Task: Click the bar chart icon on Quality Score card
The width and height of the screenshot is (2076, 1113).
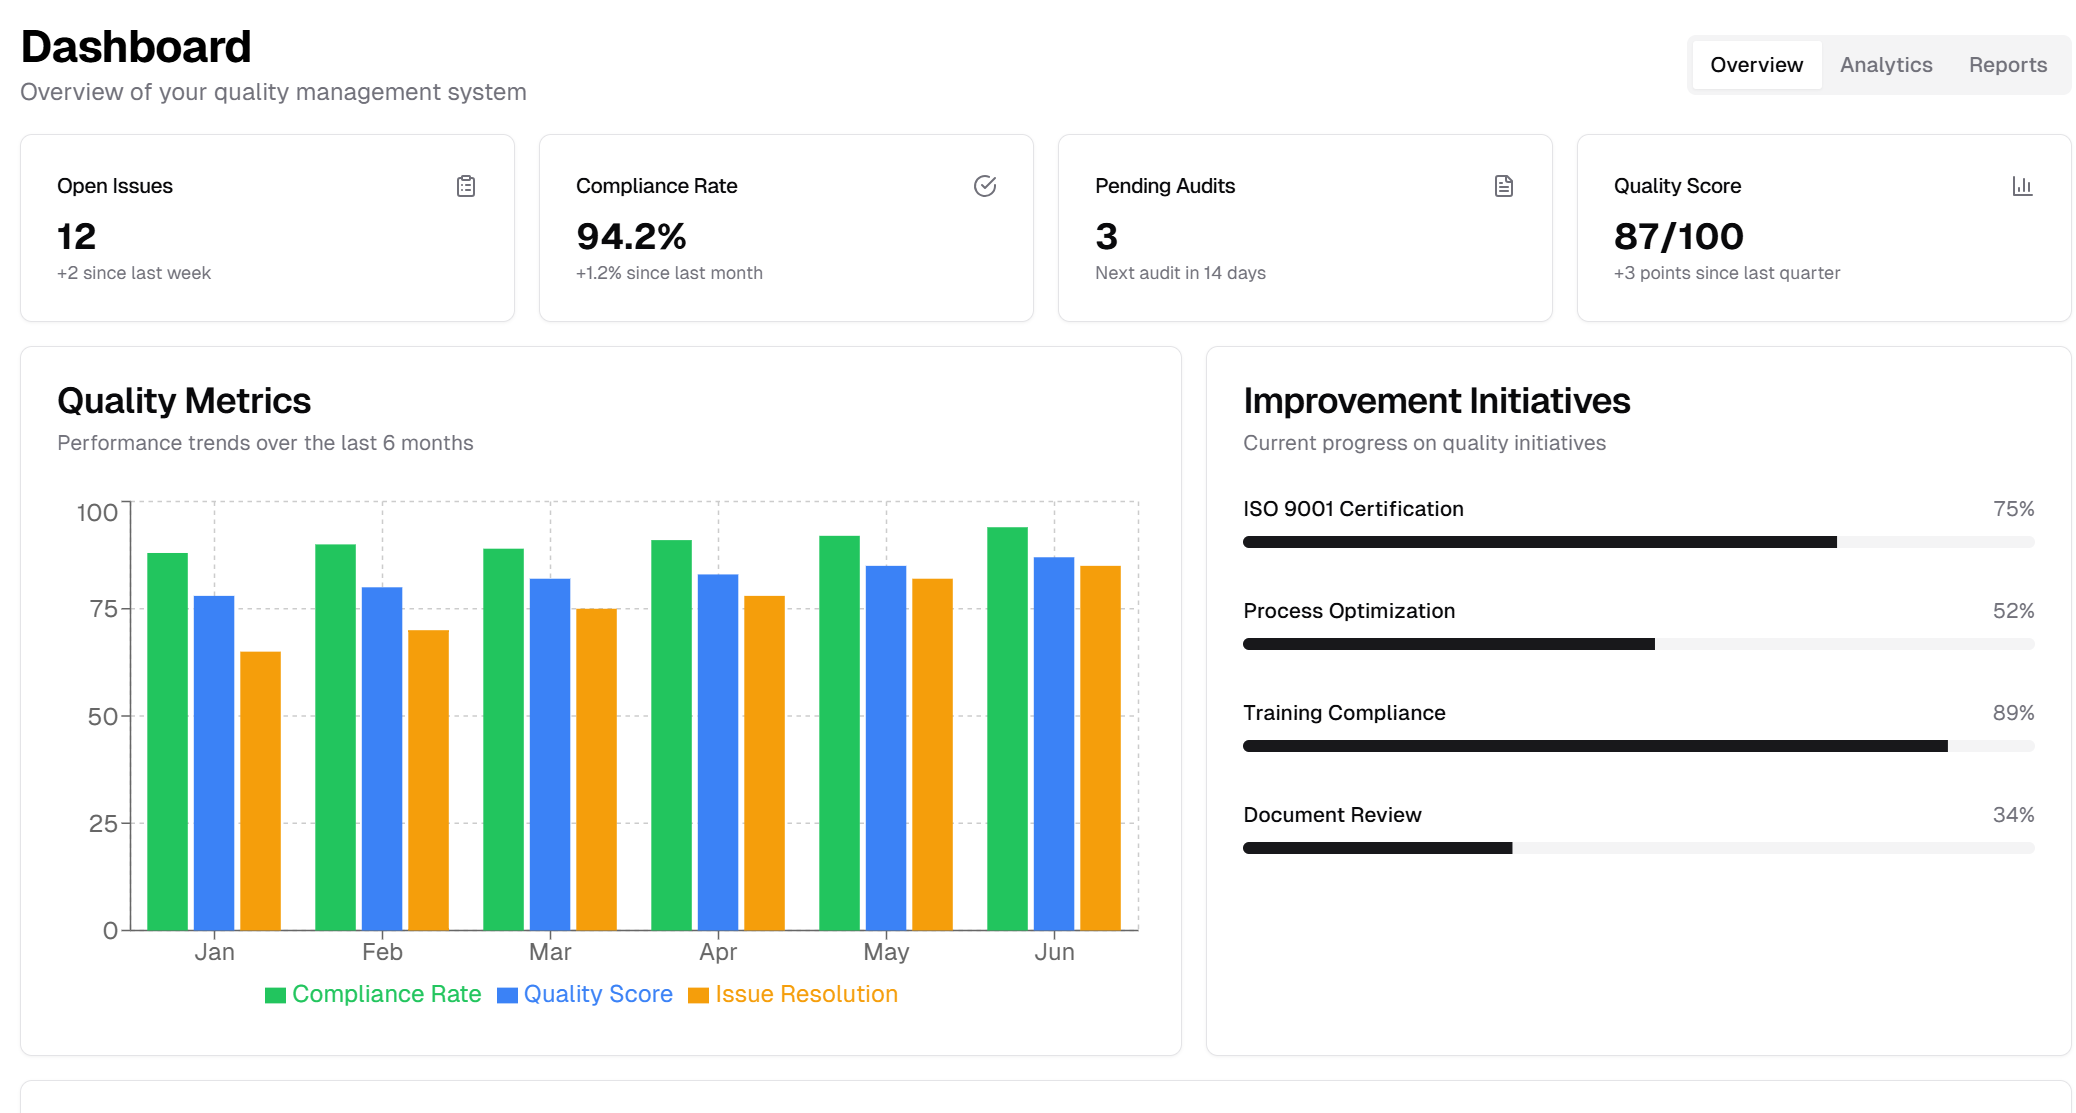Action: click(2022, 186)
